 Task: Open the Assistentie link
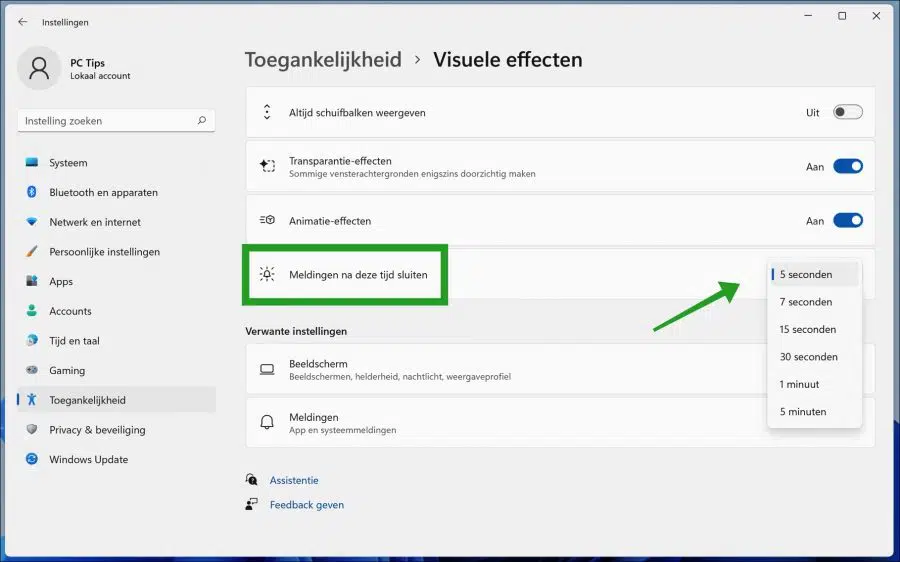[294, 480]
